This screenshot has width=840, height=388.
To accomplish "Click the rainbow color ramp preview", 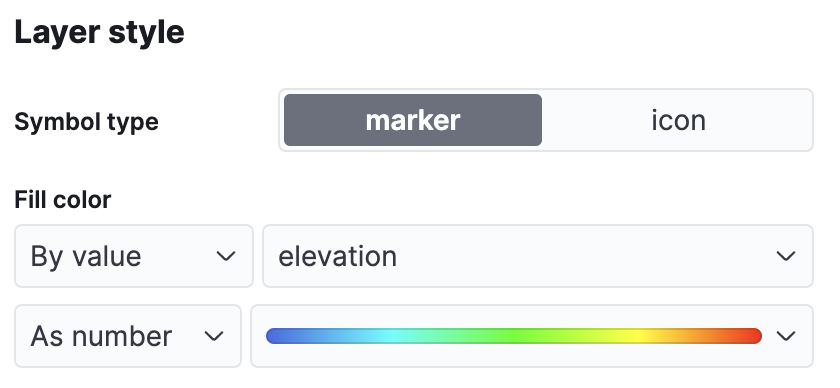I will click(x=514, y=336).
